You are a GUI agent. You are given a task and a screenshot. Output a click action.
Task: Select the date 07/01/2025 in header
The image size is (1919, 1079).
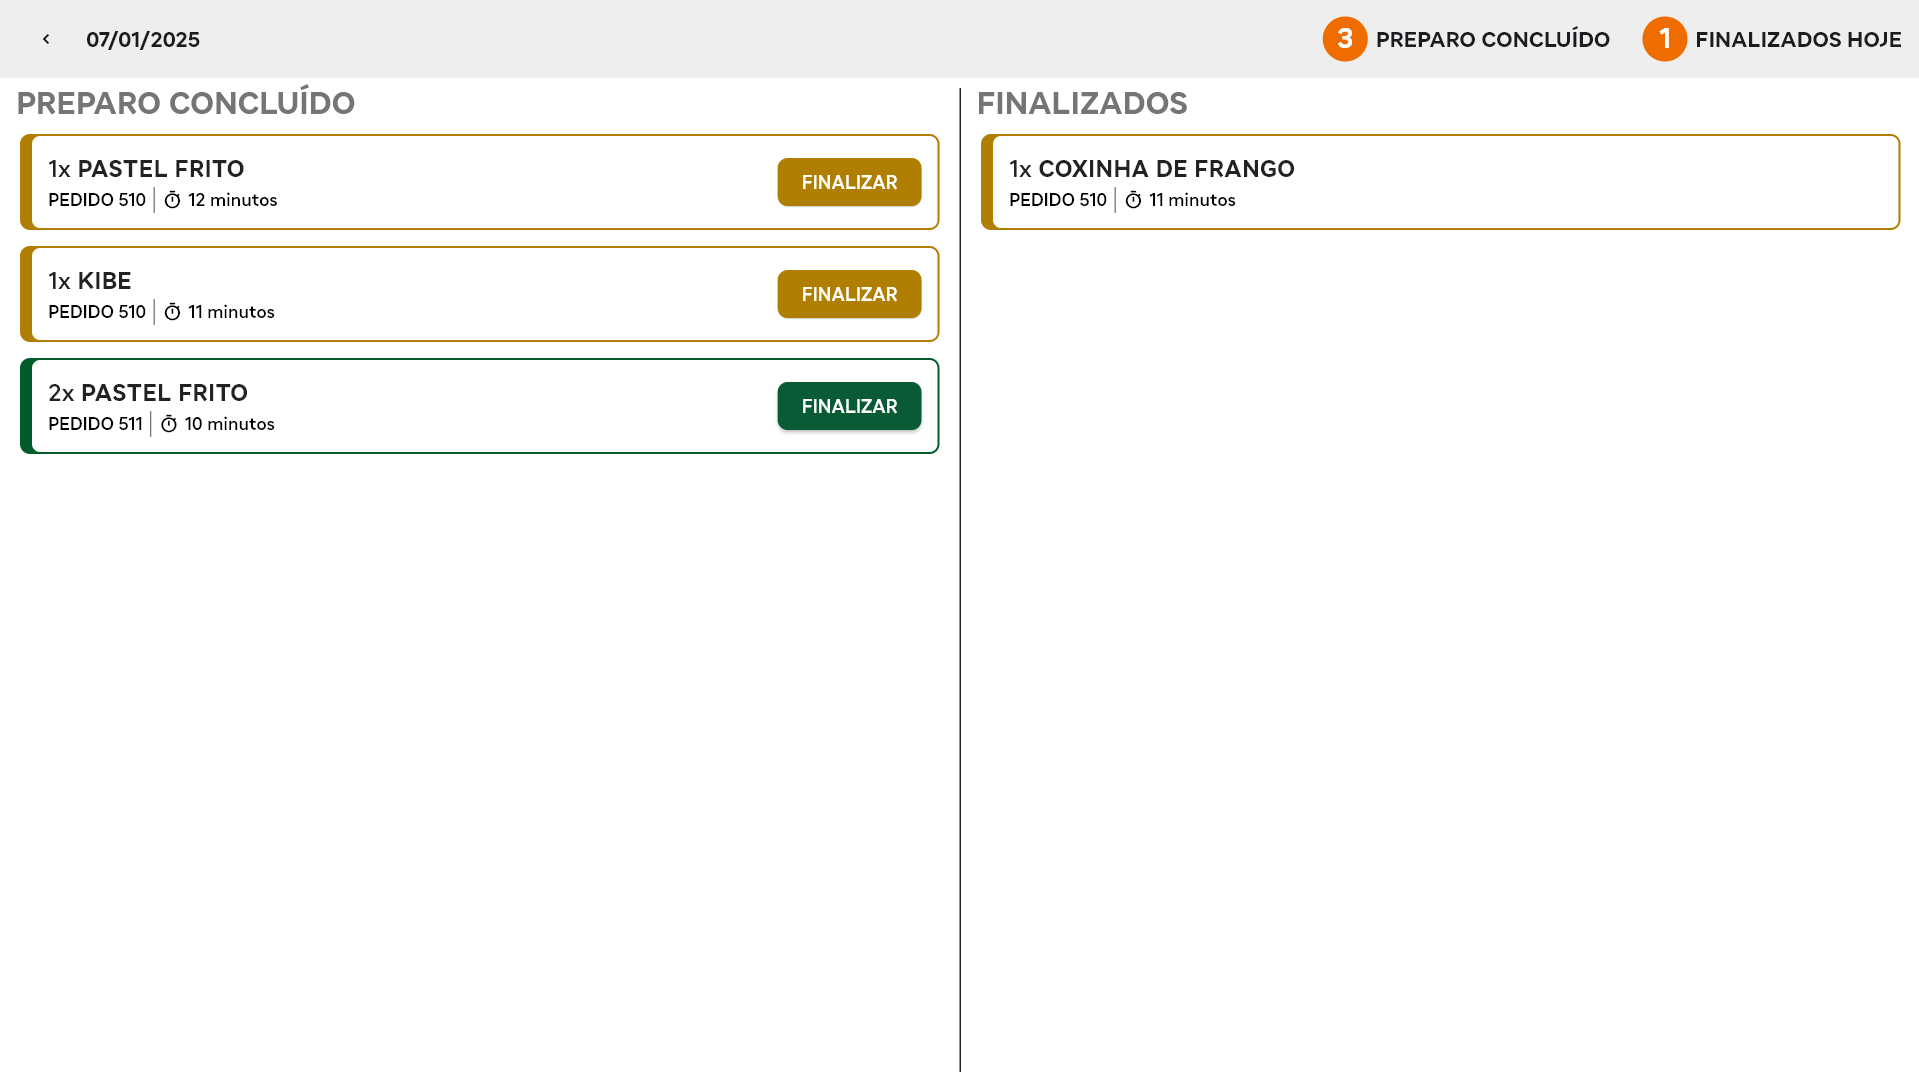pyautogui.click(x=143, y=40)
